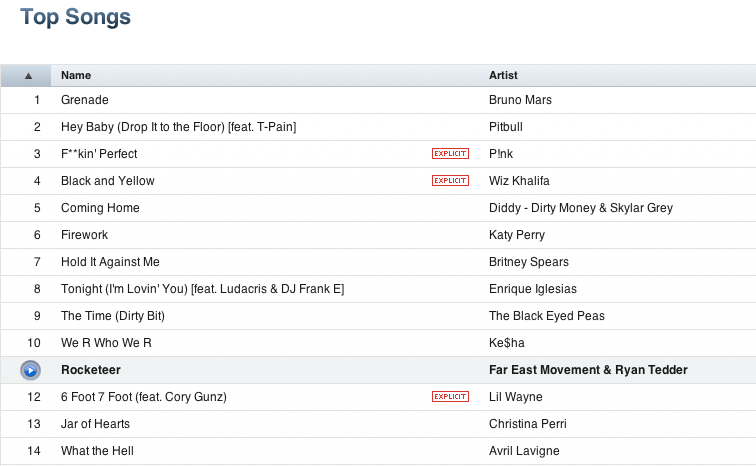Click the EXPLICIT badge on F**kin' Perfect
Screen dimensions: 756x466
(450, 154)
